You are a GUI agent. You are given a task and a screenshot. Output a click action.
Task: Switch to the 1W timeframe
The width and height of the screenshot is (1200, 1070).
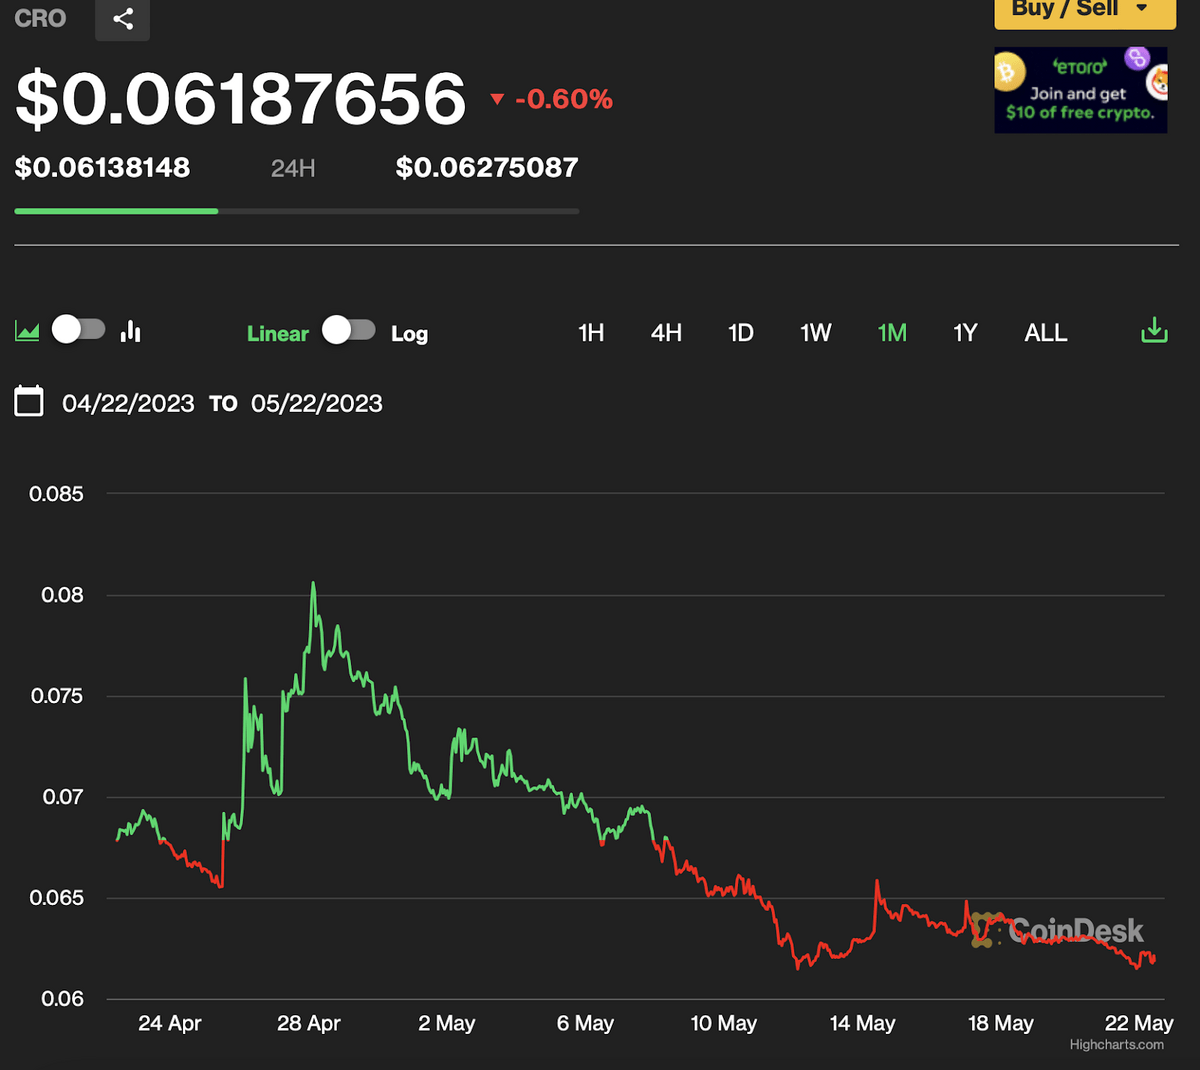coord(816,333)
